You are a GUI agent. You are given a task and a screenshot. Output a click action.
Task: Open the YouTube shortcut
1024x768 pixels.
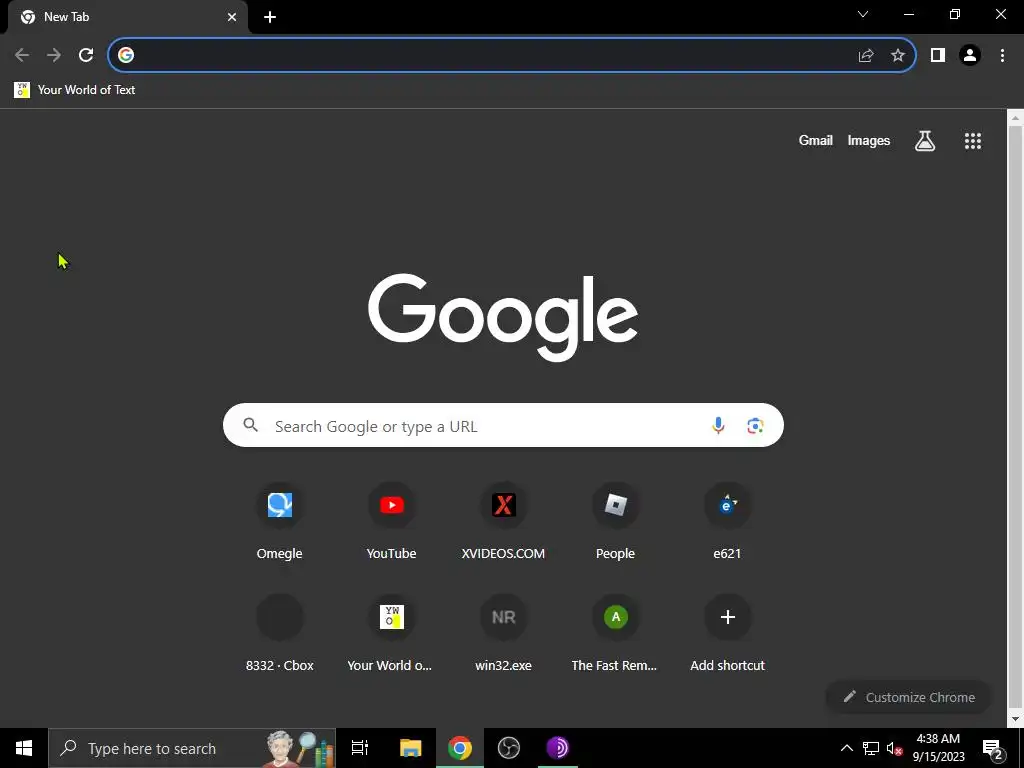point(391,521)
